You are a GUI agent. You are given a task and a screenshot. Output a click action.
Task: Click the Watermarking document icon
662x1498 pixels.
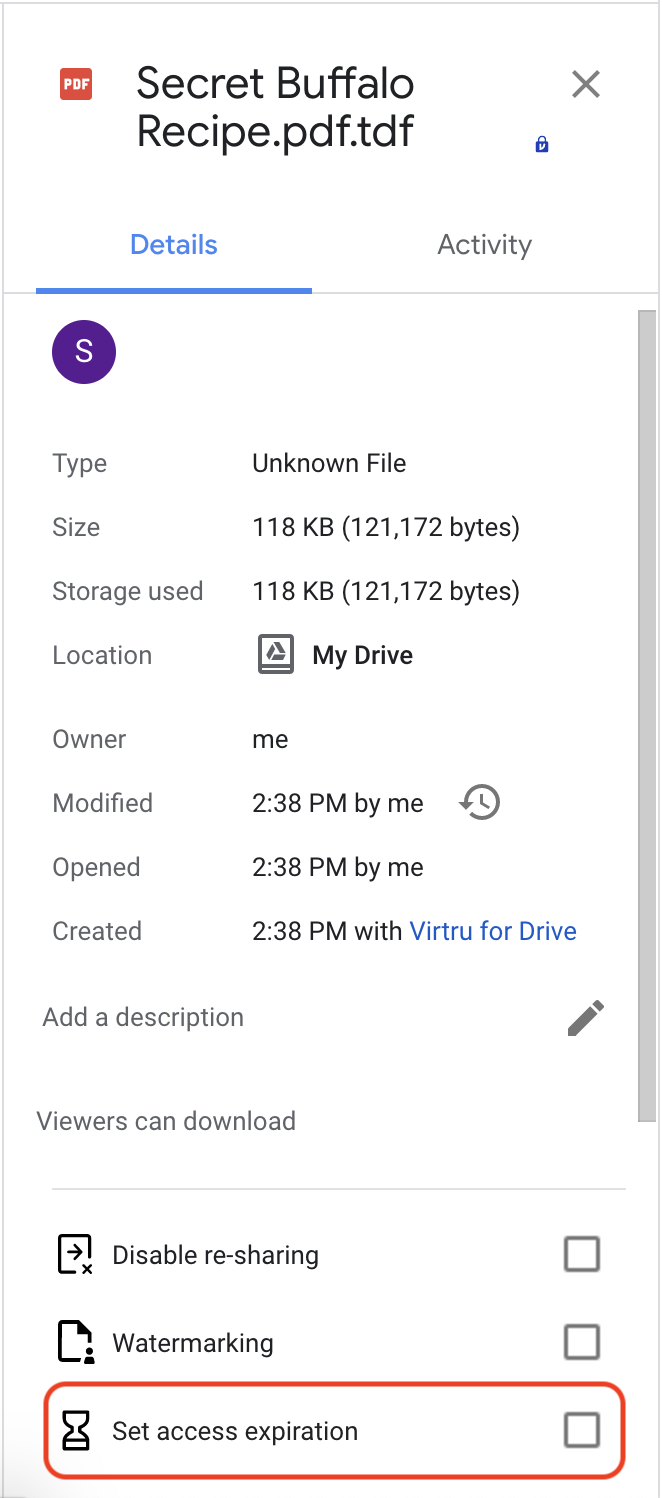75,1343
